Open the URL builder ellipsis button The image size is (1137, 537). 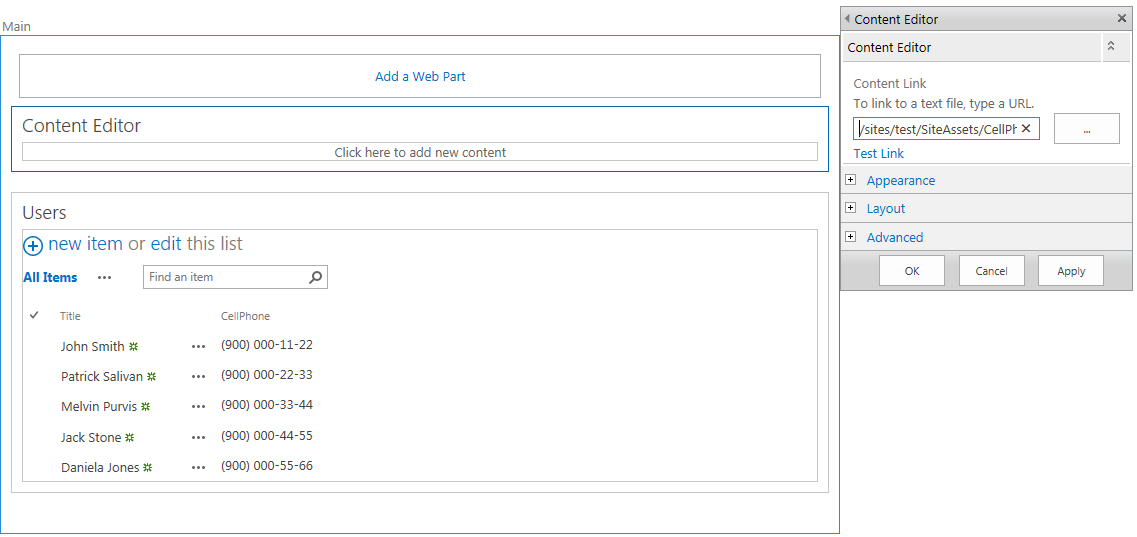1086,129
